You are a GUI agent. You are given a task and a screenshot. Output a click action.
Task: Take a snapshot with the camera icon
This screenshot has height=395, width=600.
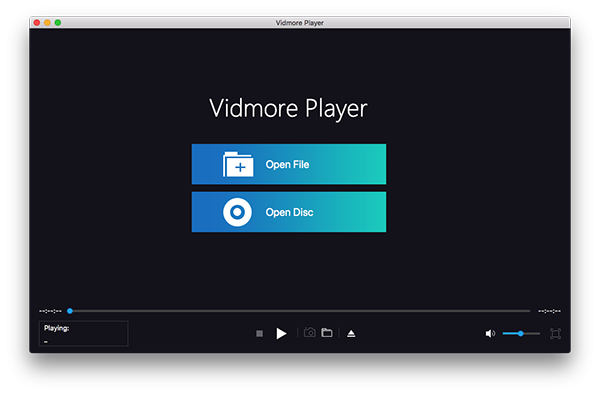point(310,333)
